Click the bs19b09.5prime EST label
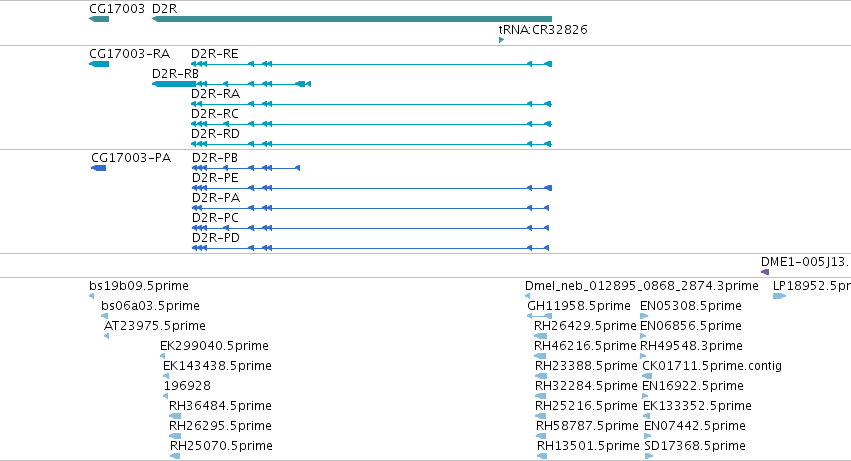 point(139,286)
